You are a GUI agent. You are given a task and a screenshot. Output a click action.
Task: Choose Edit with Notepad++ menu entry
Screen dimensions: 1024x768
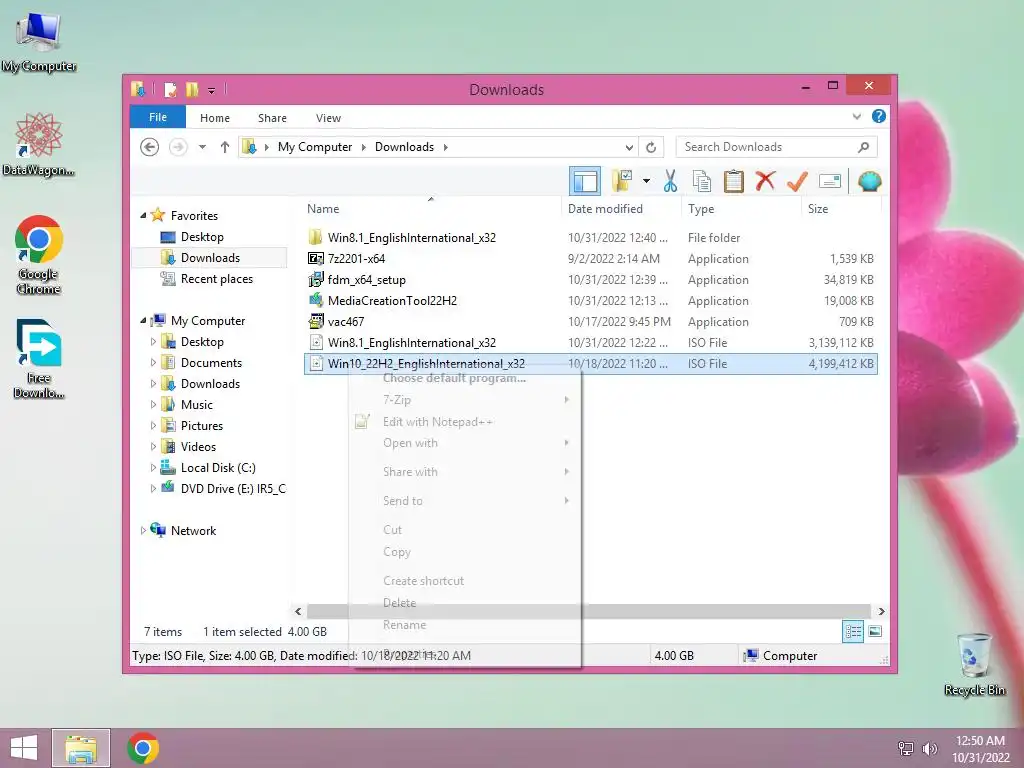464,422
